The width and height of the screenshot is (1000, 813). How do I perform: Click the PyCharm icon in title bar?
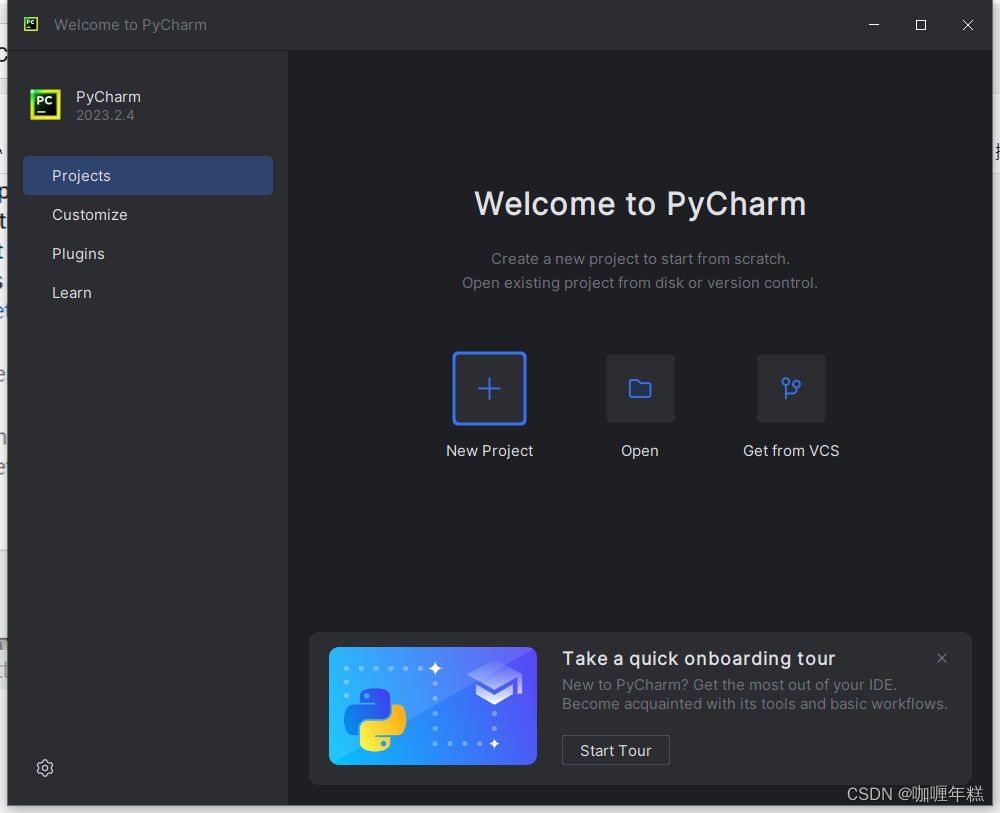[x=31, y=24]
